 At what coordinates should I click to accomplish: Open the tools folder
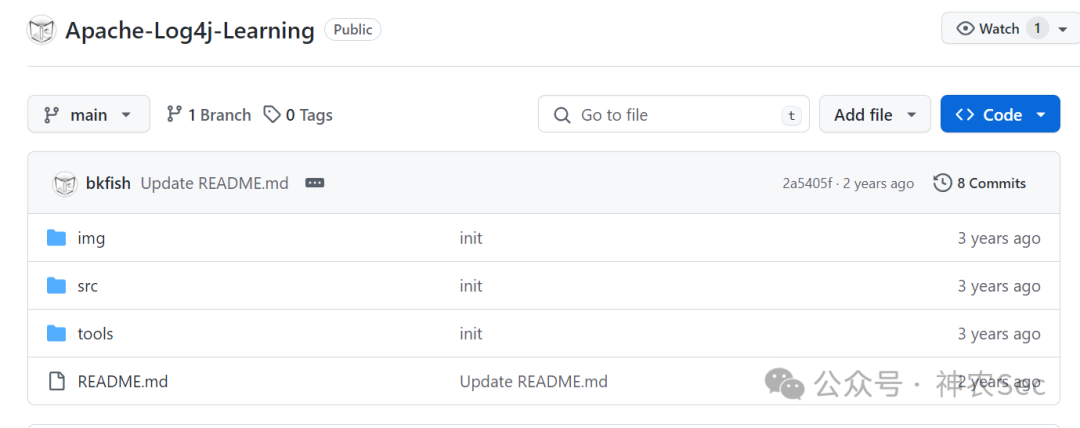click(x=95, y=334)
